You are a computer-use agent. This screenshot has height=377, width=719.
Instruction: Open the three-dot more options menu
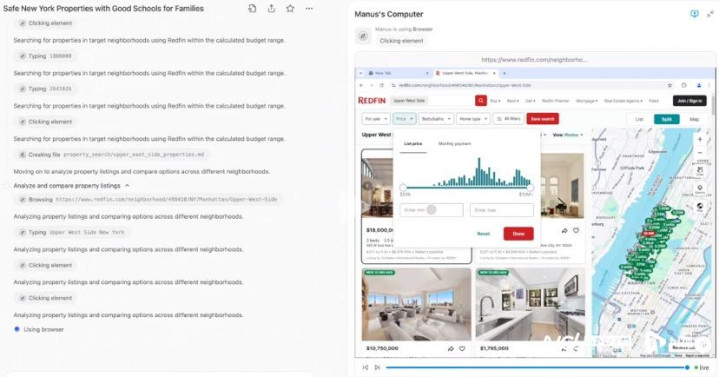(310, 8)
